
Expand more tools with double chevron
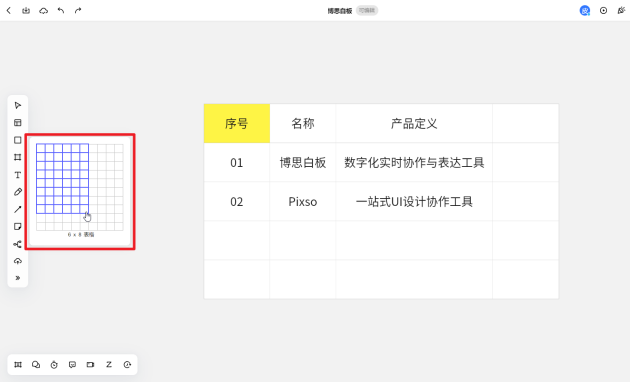coord(18,278)
